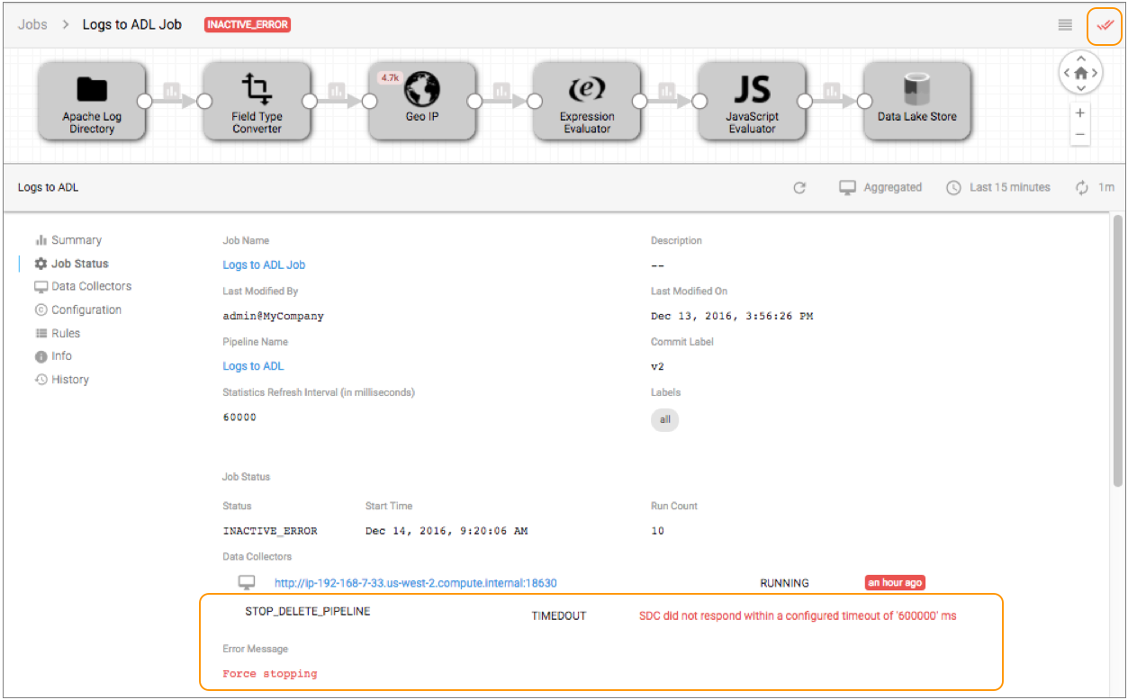1128x700 pixels.
Task: Open the Logs to ADL pipeline link
Action: point(253,366)
